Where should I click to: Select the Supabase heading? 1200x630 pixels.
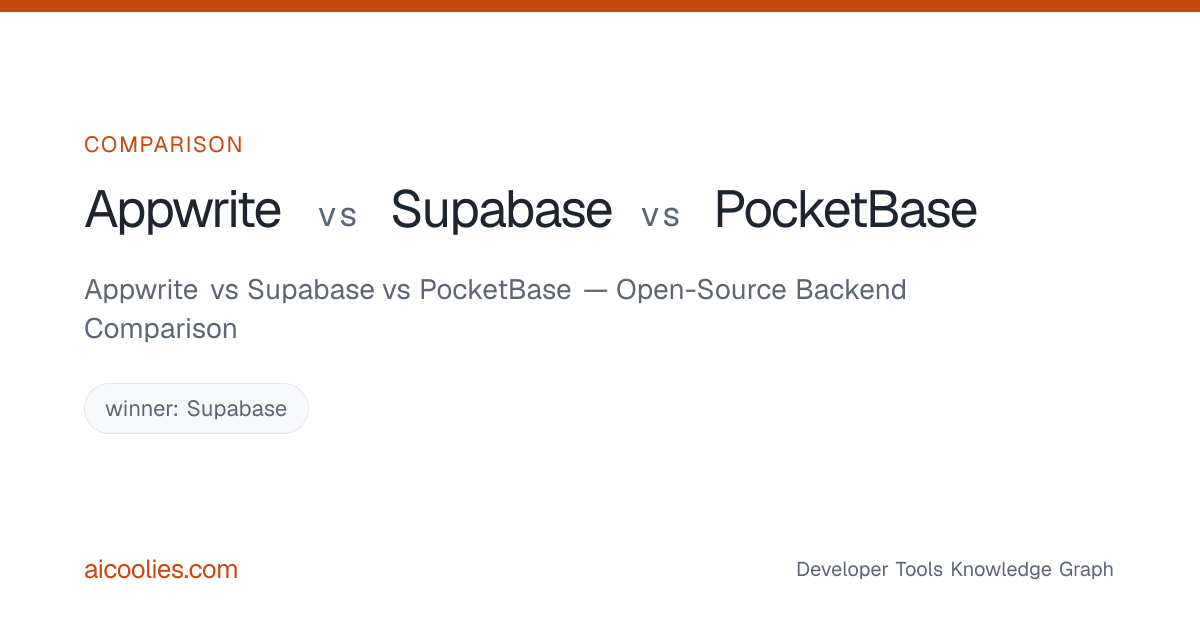(501, 210)
